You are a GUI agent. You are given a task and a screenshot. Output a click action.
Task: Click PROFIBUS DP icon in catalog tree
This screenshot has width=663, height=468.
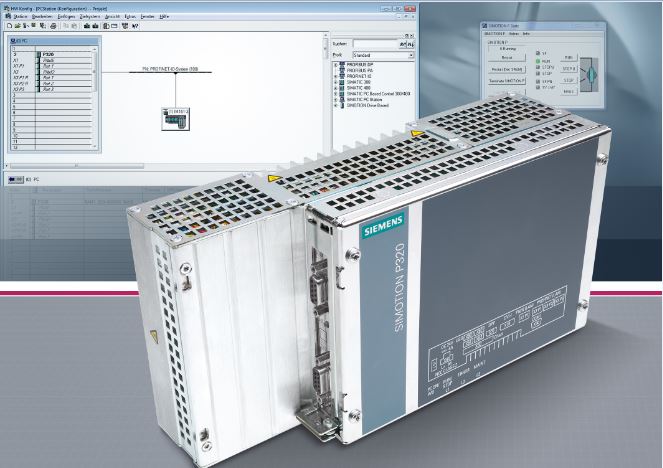pyautogui.click(x=342, y=65)
